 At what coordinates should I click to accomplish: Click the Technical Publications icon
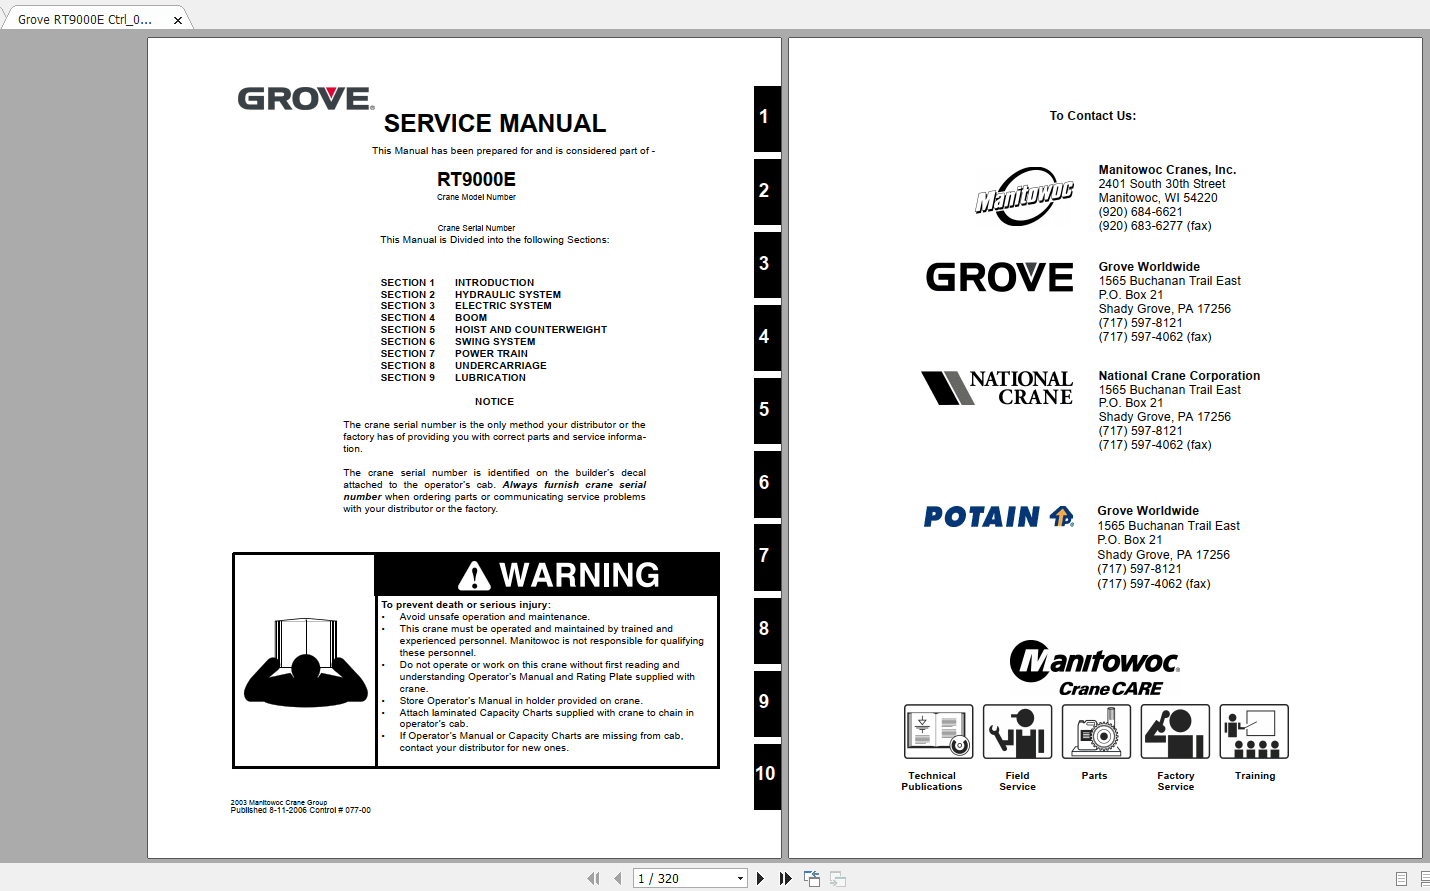click(x=938, y=731)
